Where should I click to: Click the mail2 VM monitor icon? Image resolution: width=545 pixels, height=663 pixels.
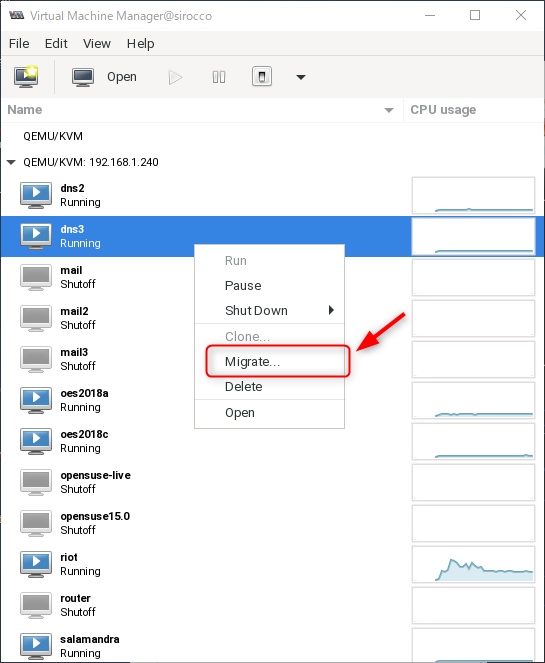click(x=36, y=318)
